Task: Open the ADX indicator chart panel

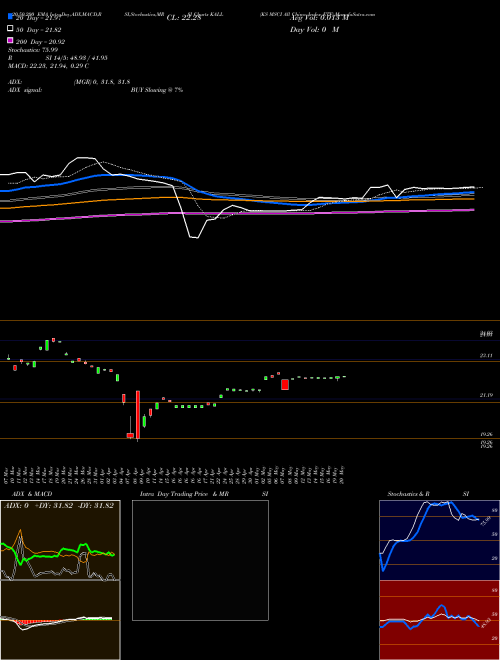Action: click(x=60, y=540)
